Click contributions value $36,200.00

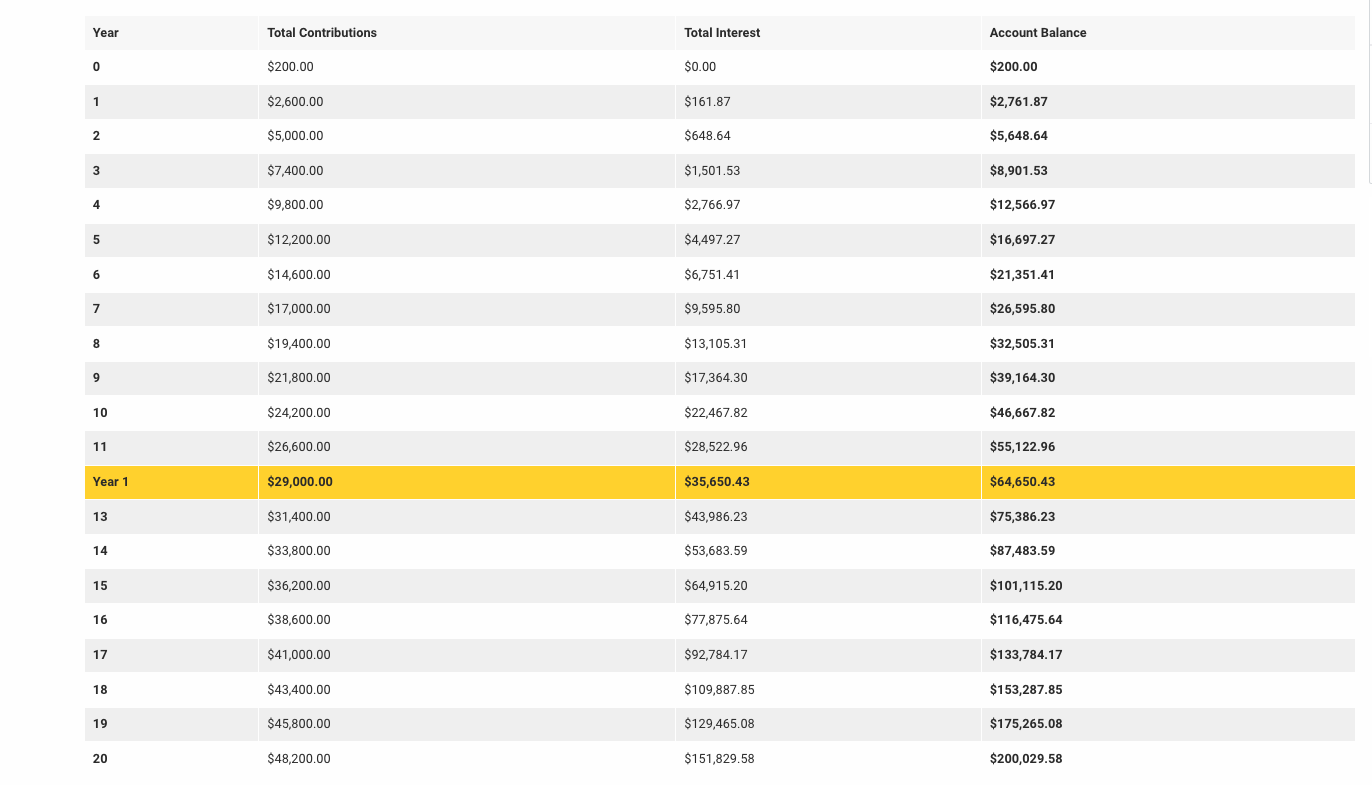click(x=299, y=586)
